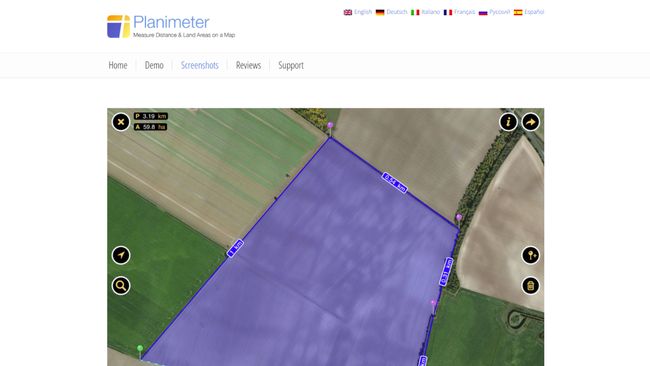This screenshot has width=650, height=366.
Task: Open the Support menu item
Action: coord(291,65)
